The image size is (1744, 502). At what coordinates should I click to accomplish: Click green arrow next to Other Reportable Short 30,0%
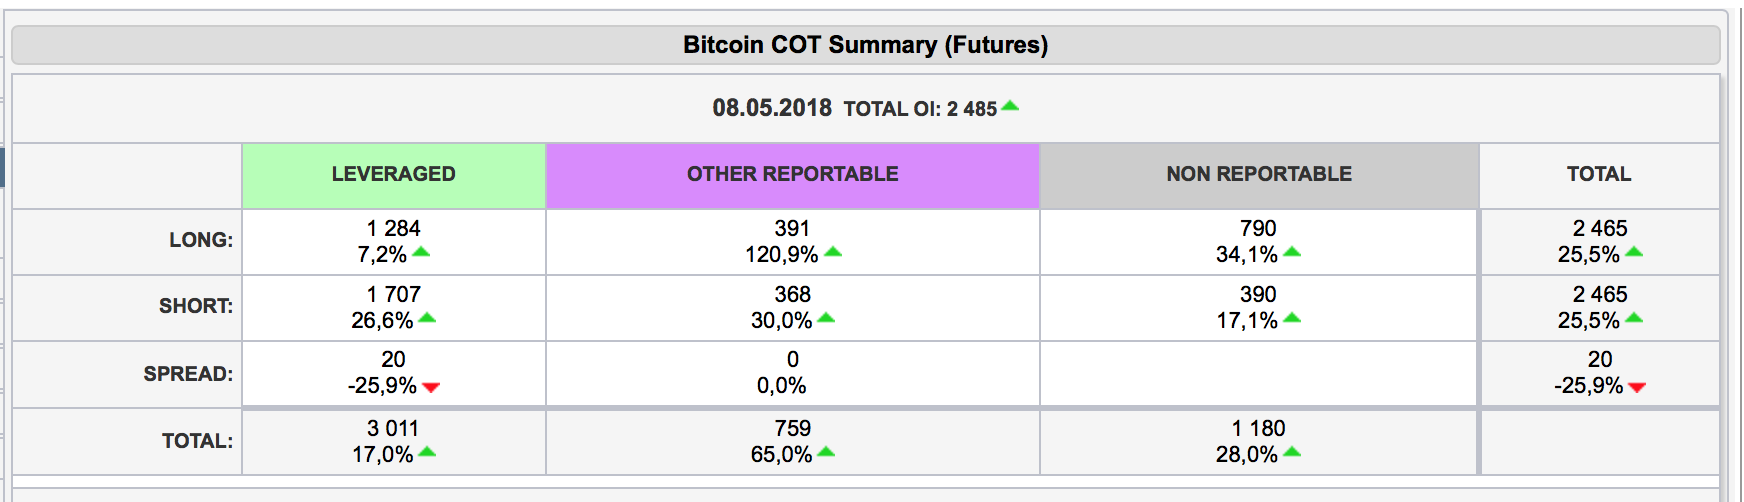(826, 318)
